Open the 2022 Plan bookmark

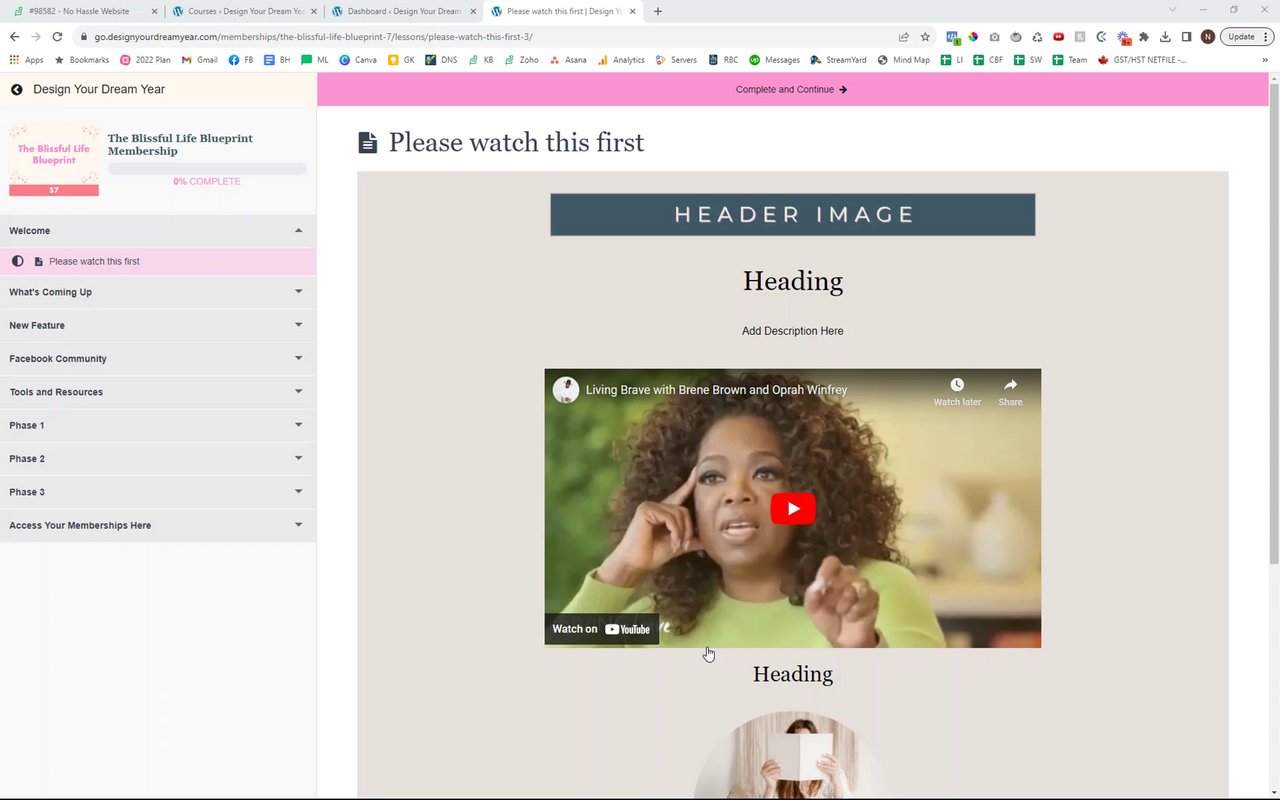pos(145,60)
